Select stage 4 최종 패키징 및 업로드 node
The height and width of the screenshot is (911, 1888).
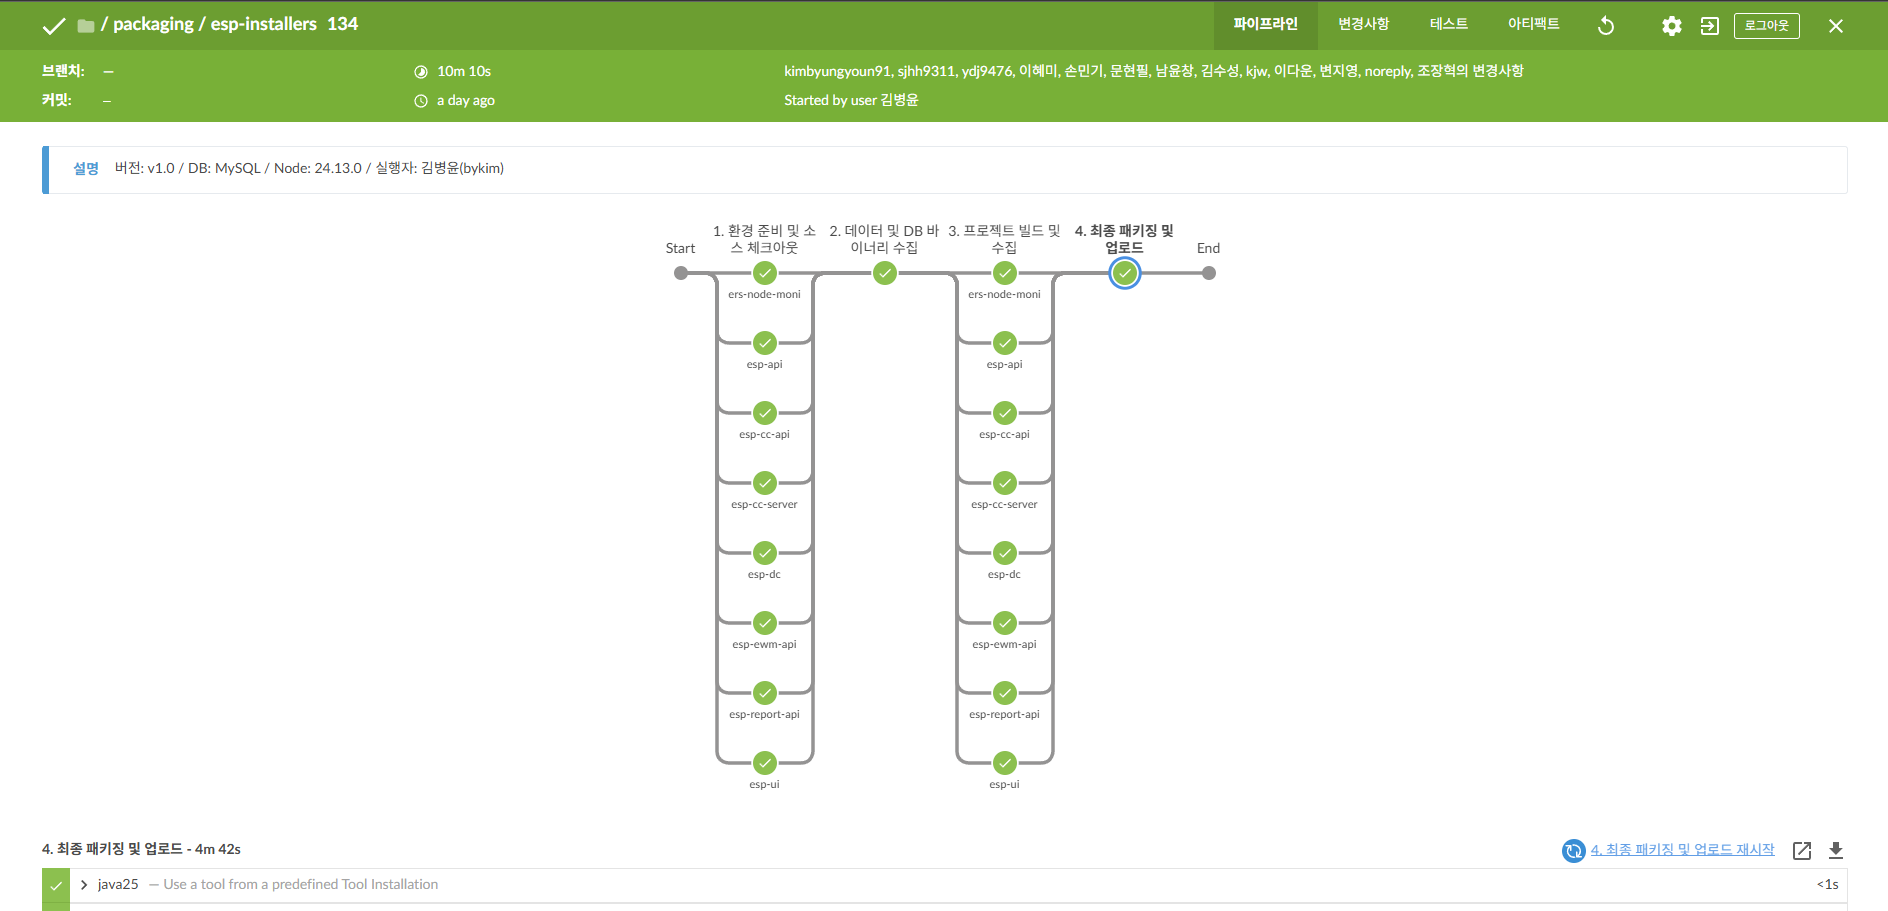click(x=1125, y=273)
